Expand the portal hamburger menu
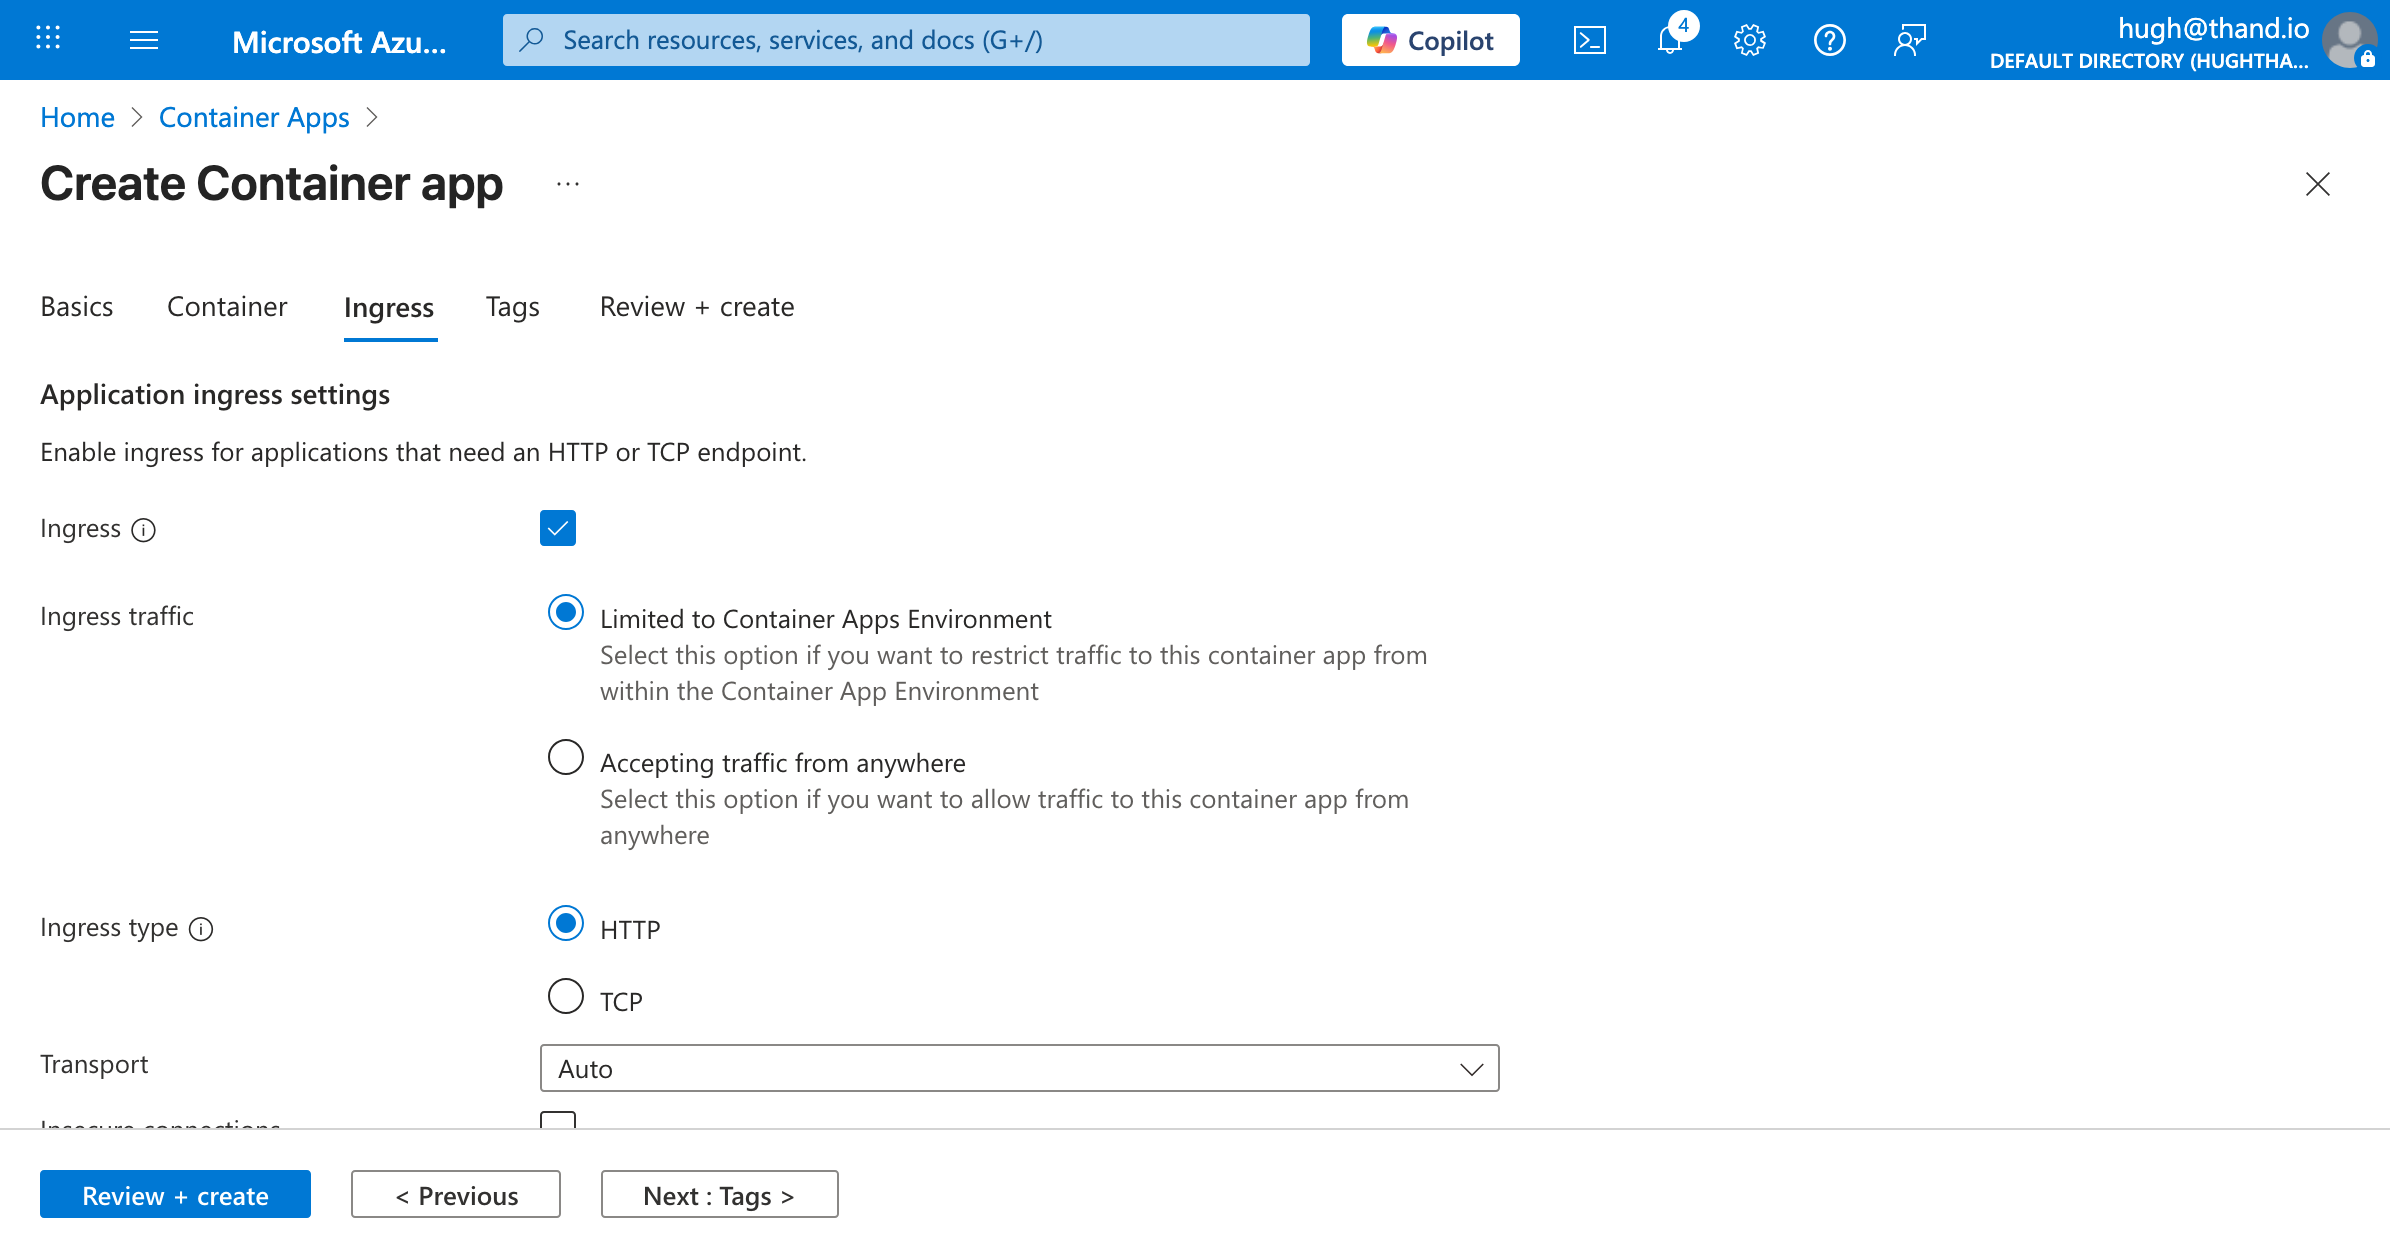2390x1258 pixels. 144,40
